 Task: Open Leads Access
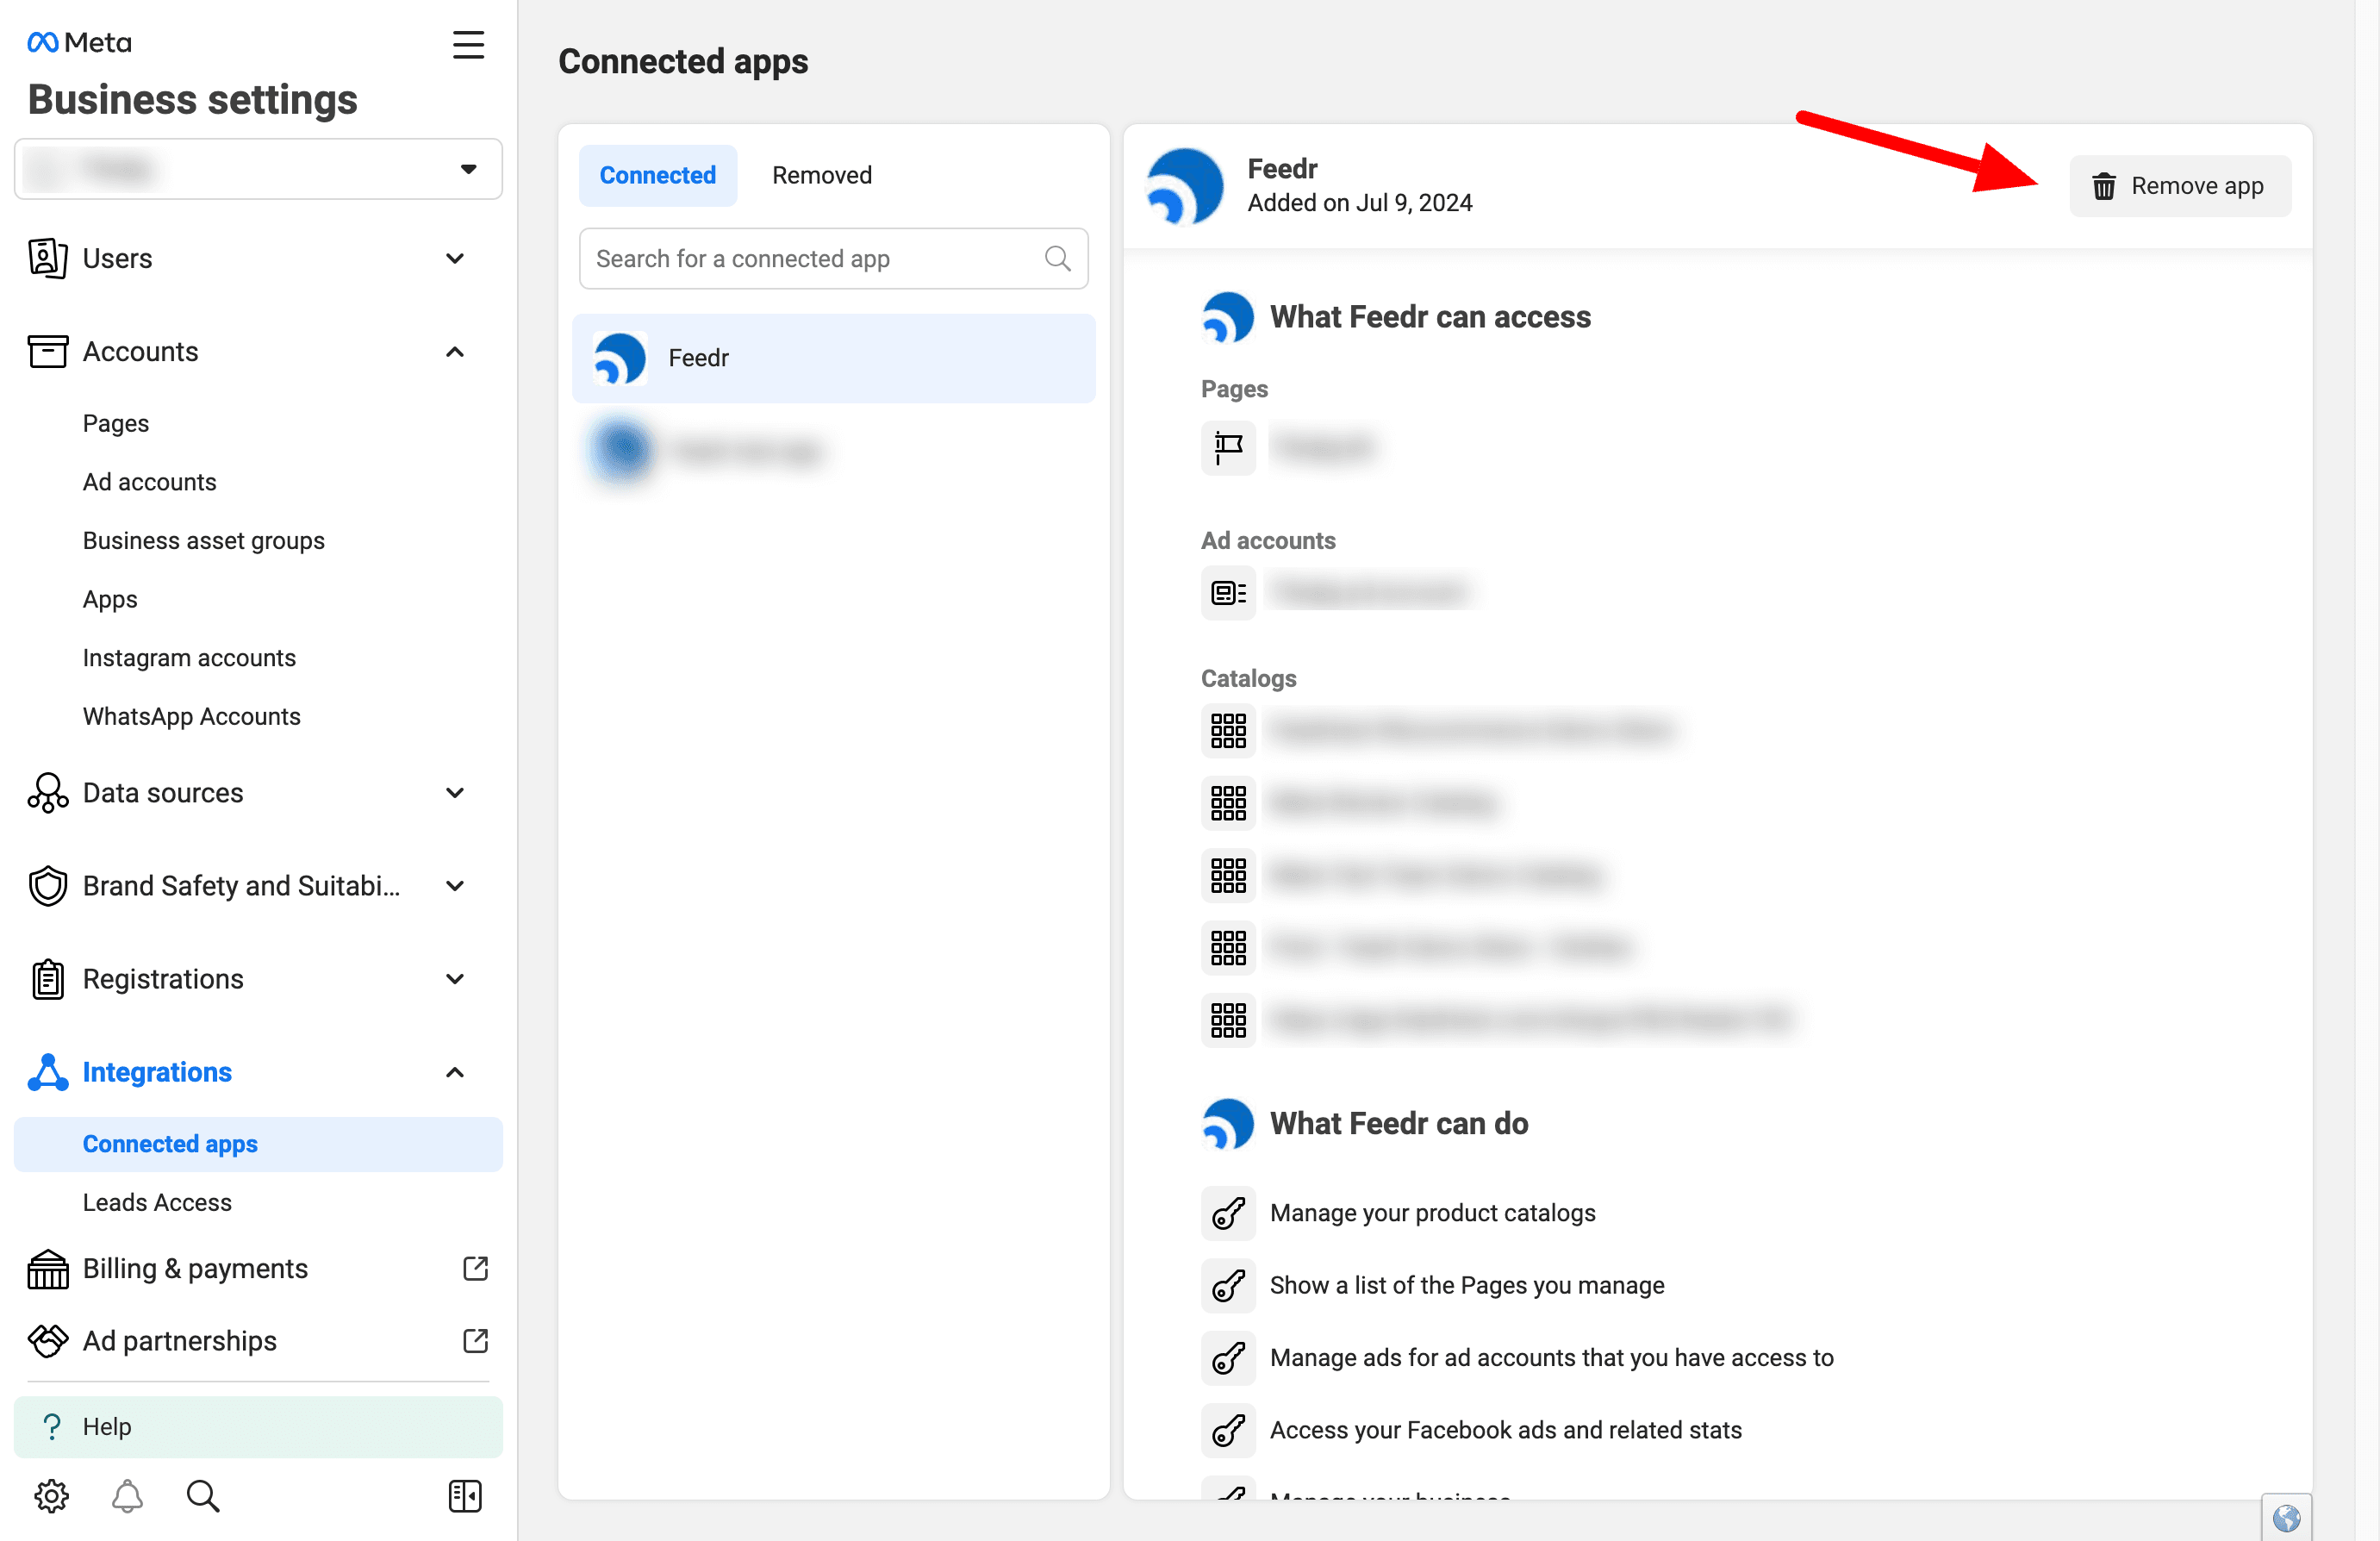pos(157,1202)
